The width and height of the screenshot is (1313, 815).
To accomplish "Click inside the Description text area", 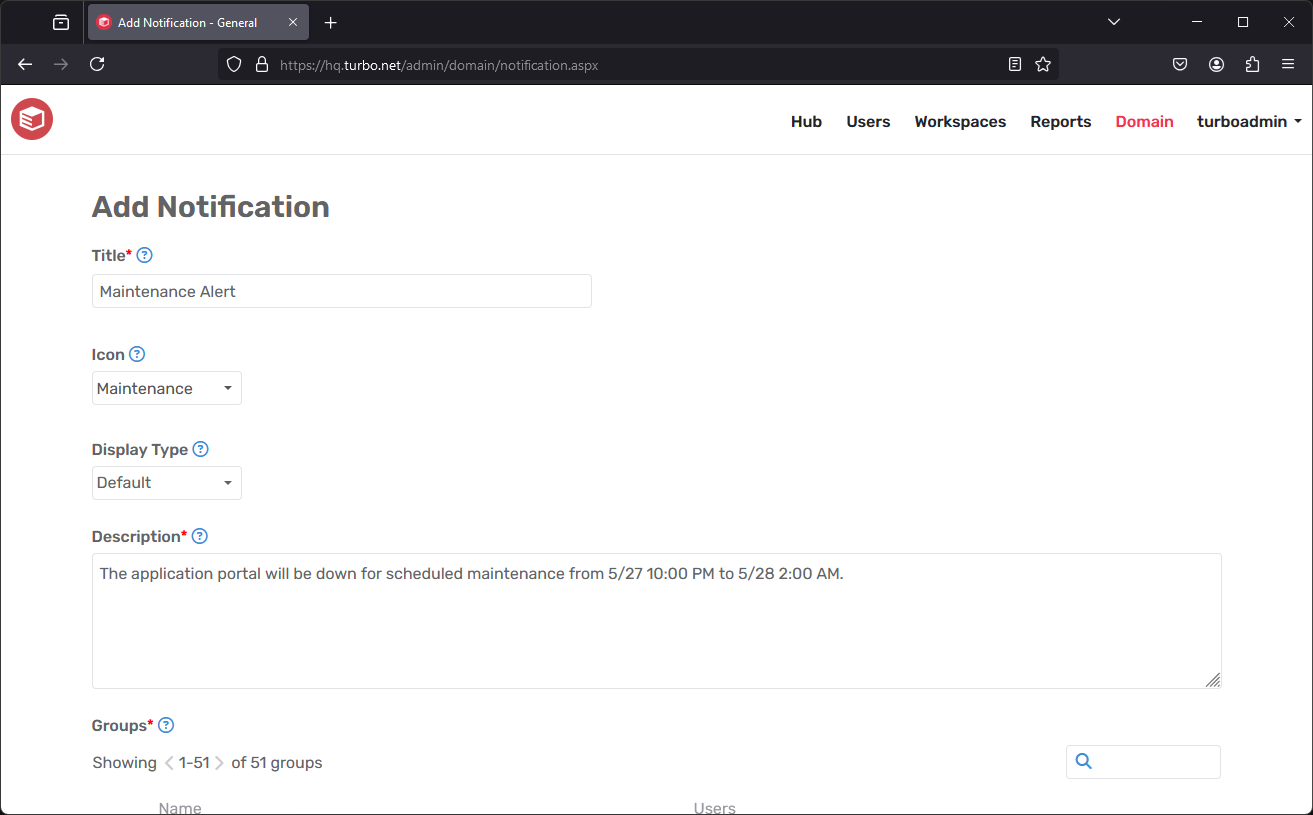I will pos(655,620).
